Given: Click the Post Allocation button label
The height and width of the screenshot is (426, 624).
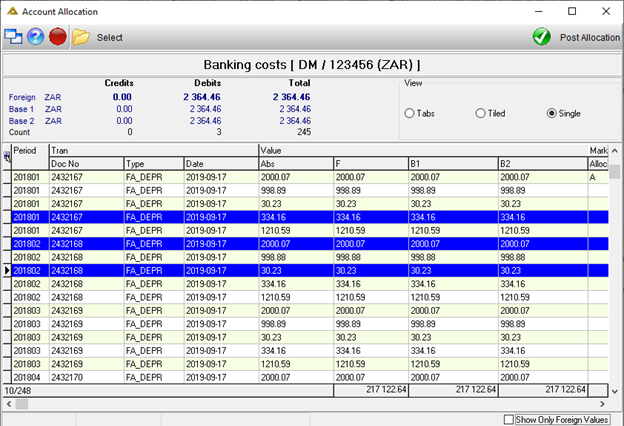Looking at the screenshot, I should pyautogui.click(x=590, y=37).
